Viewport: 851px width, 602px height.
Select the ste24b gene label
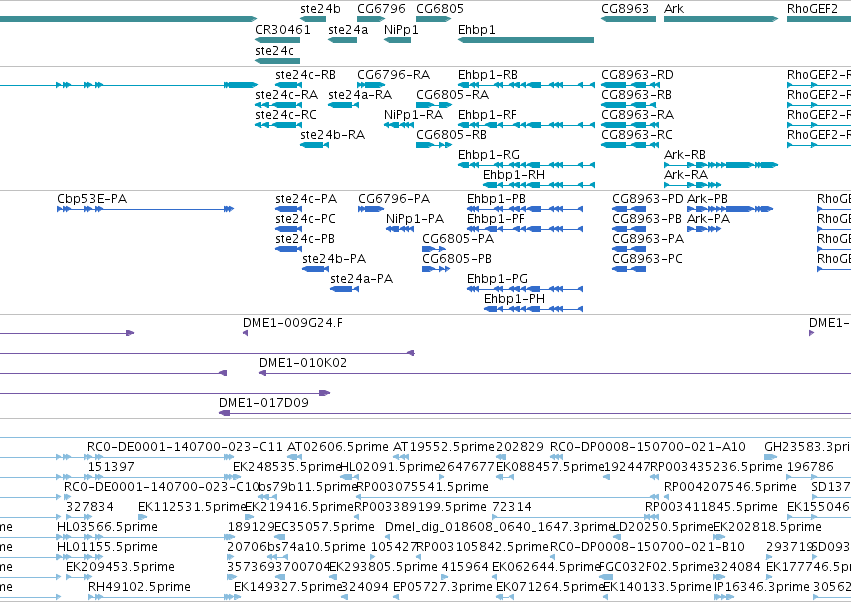point(320,9)
